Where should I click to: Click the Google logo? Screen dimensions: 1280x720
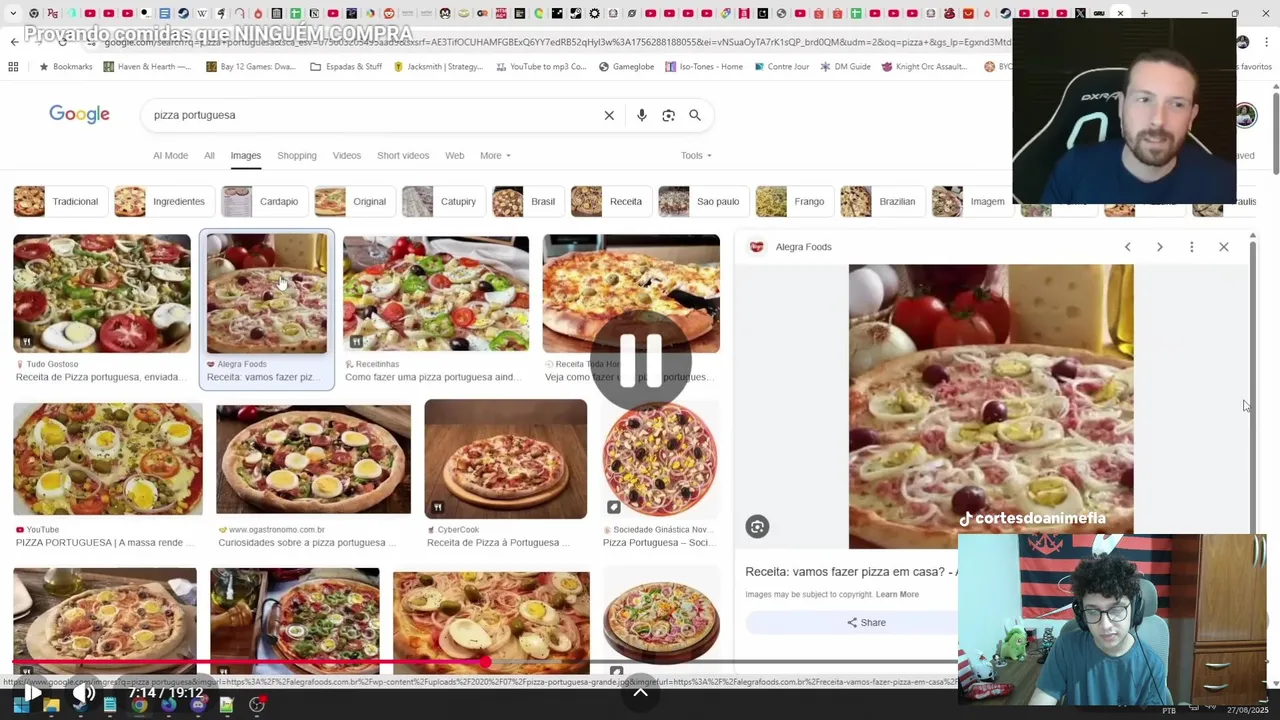pos(79,114)
